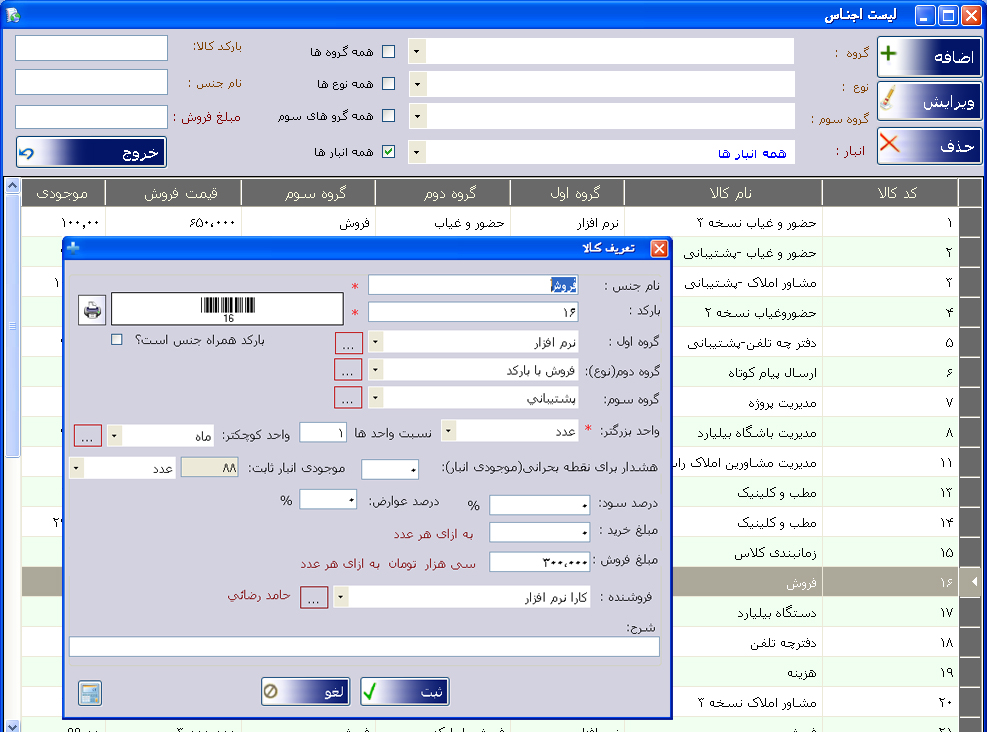Sort by قیمت فروش column header

pyautogui.click(x=173, y=193)
